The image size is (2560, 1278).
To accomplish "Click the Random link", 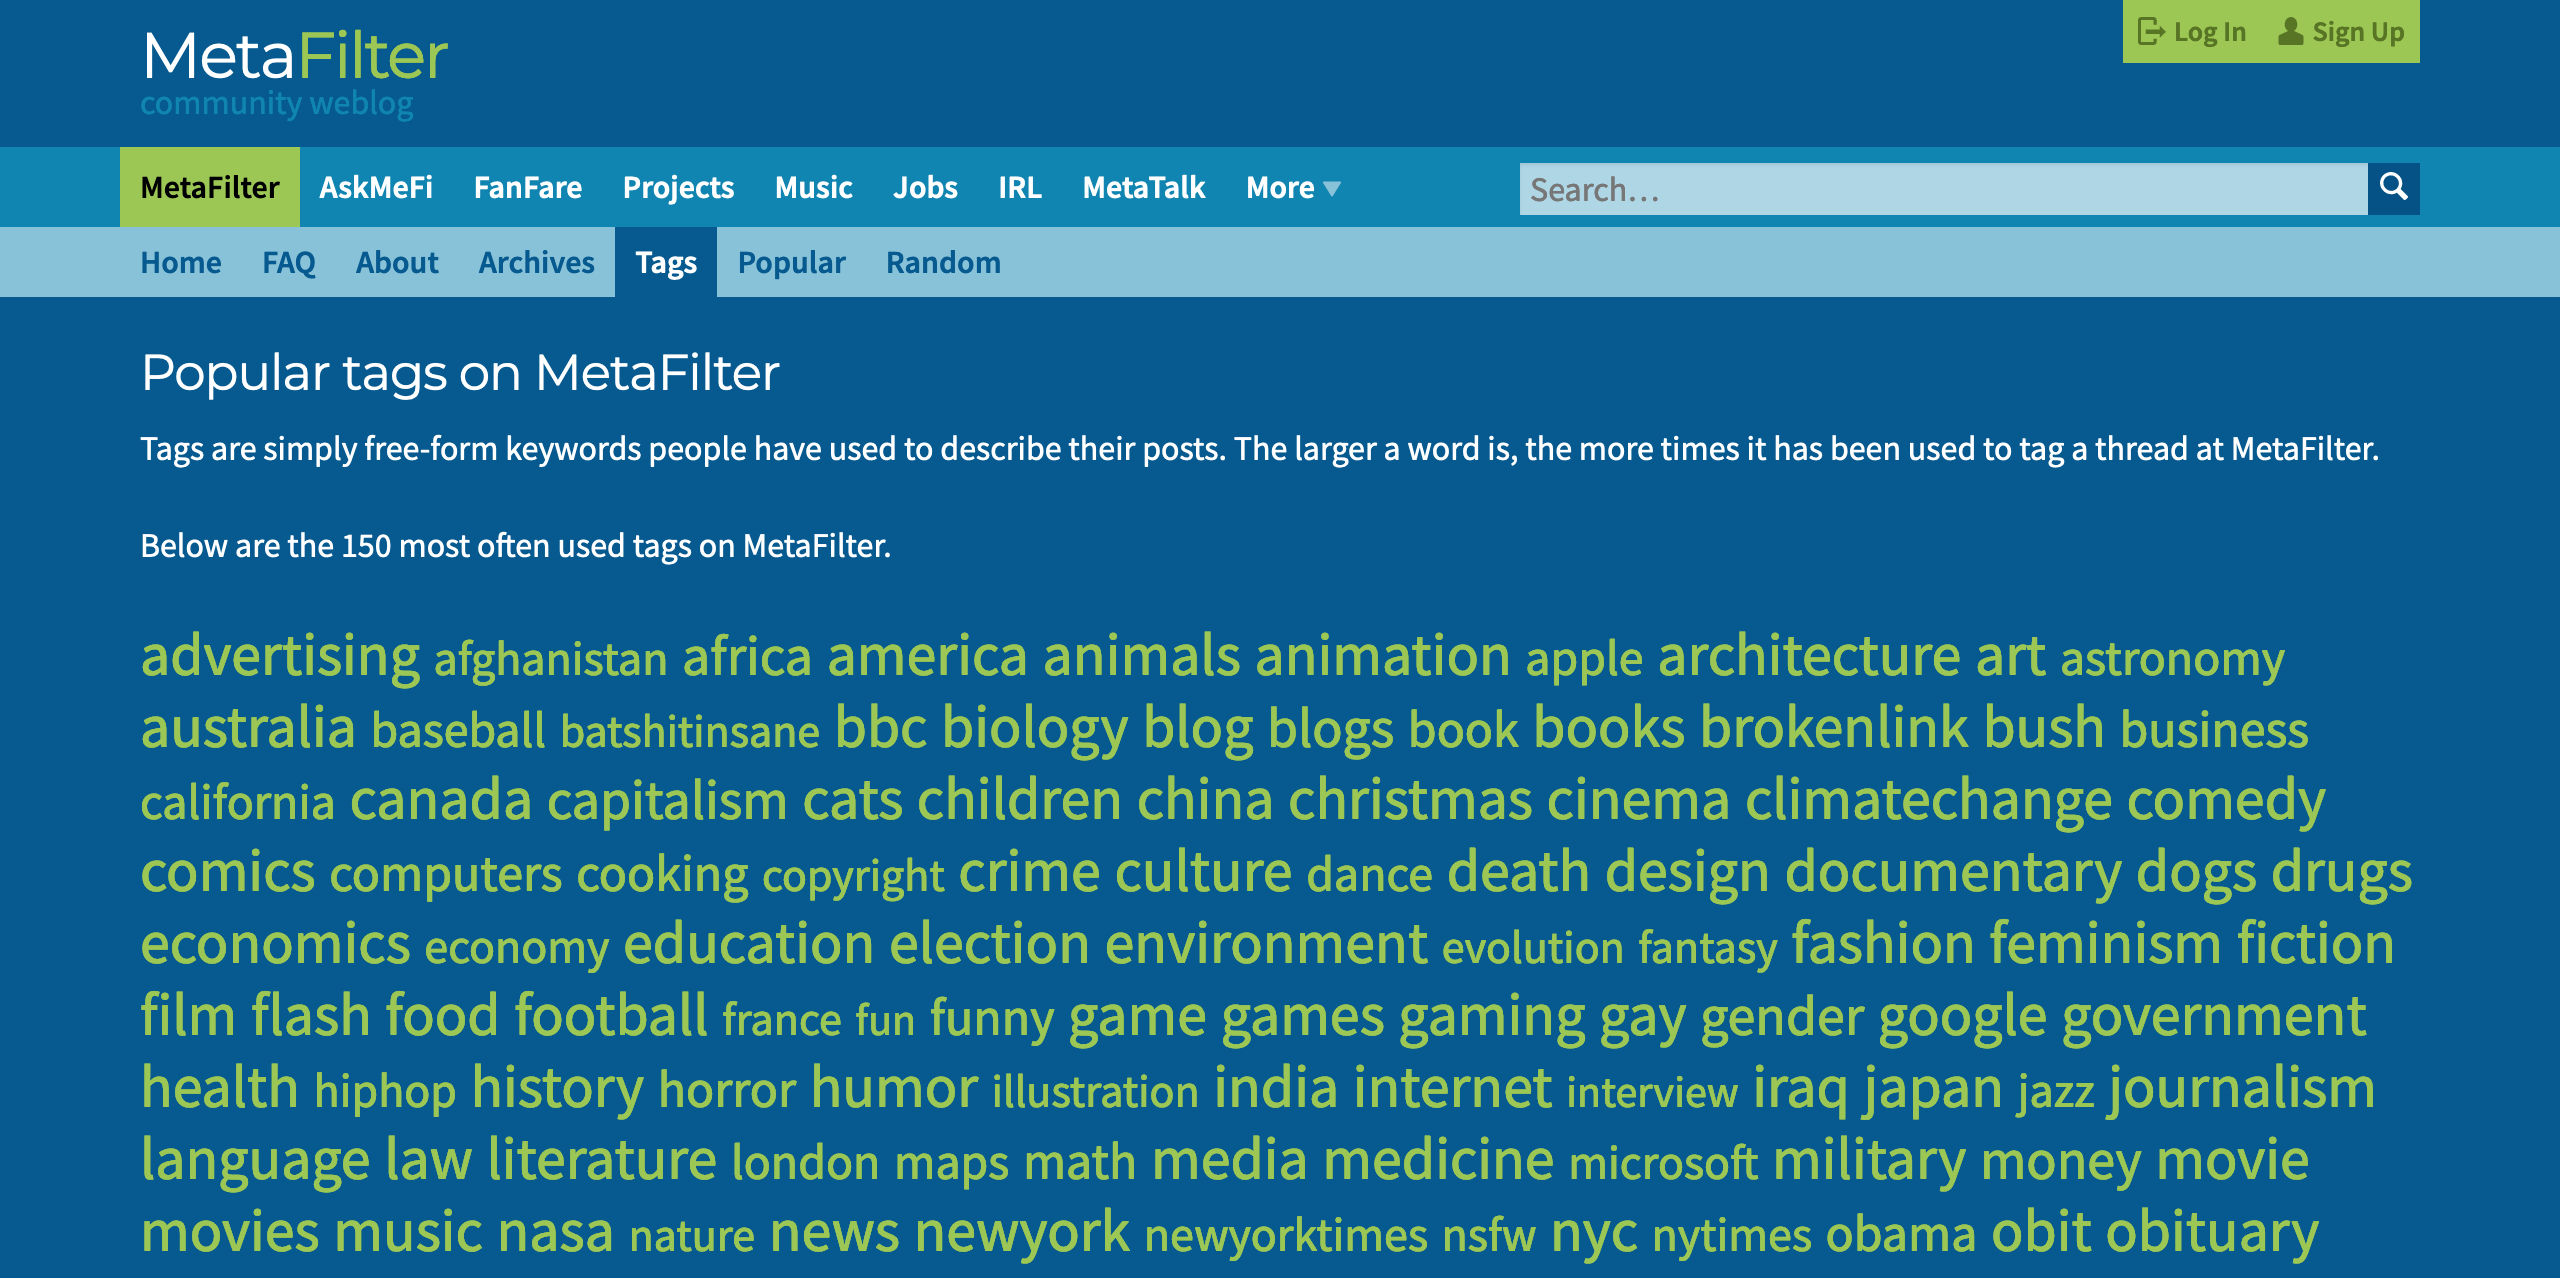I will (x=943, y=262).
